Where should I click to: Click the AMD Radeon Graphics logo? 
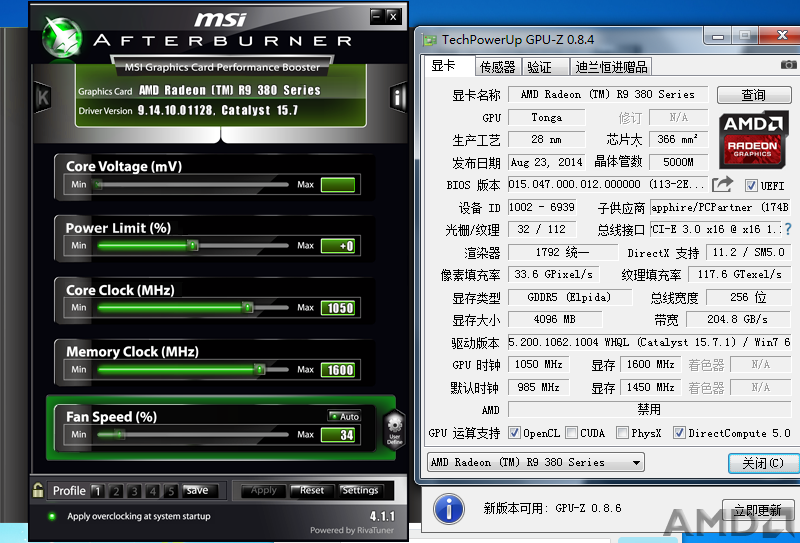coord(754,140)
